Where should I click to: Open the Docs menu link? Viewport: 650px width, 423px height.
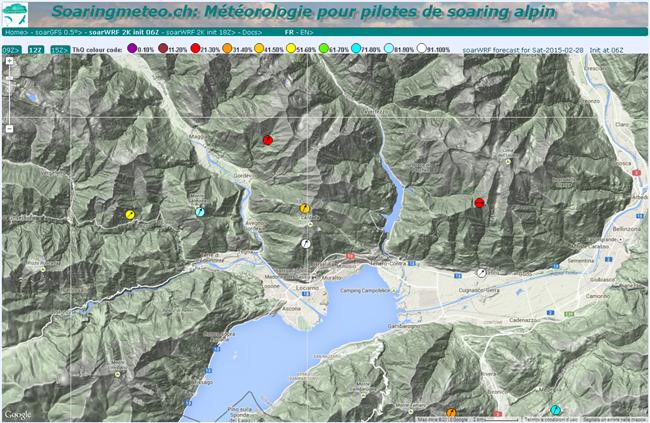tap(252, 32)
